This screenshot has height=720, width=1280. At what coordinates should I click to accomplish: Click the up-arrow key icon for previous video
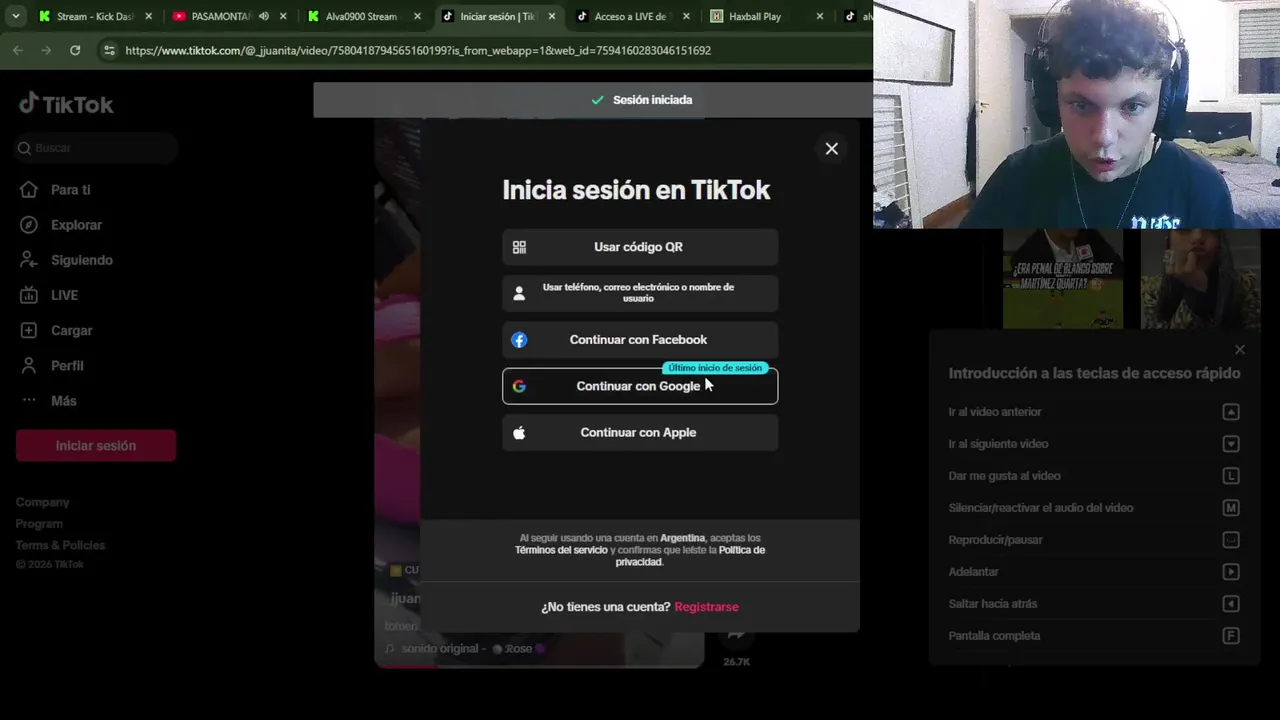pos(1231,412)
